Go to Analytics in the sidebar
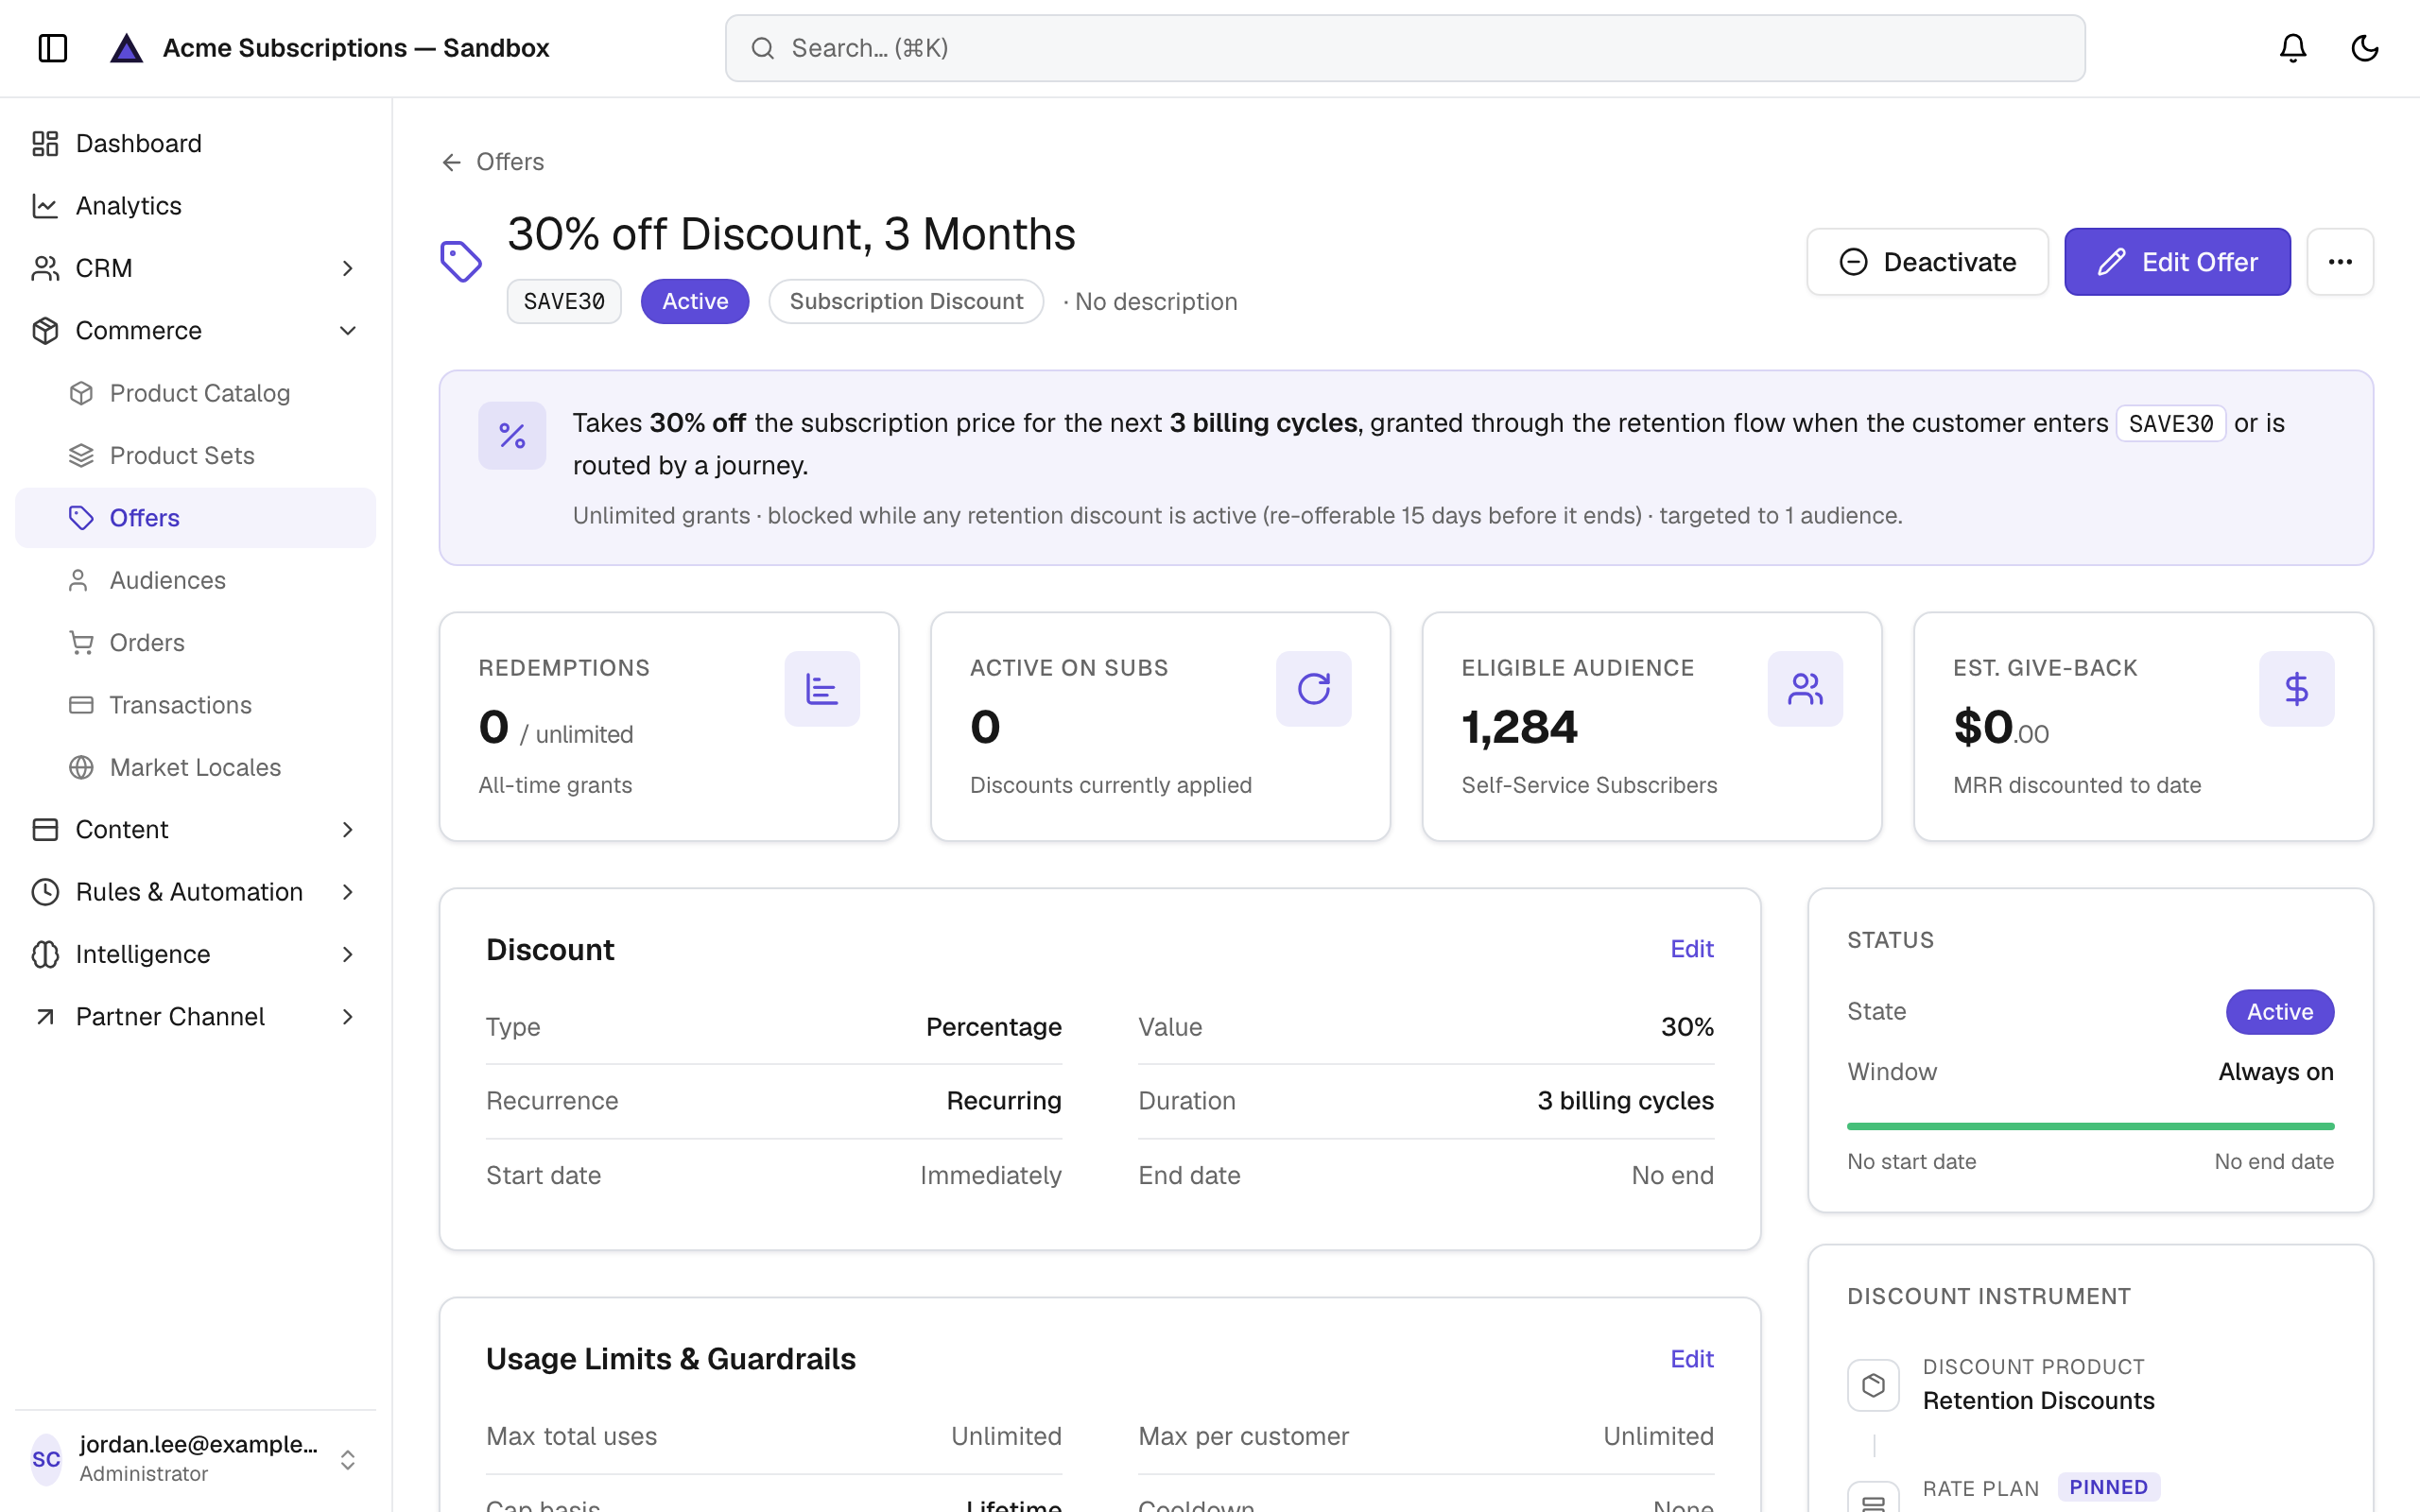This screenshot has width=2420, height=1512. click(x=196, y=206)
